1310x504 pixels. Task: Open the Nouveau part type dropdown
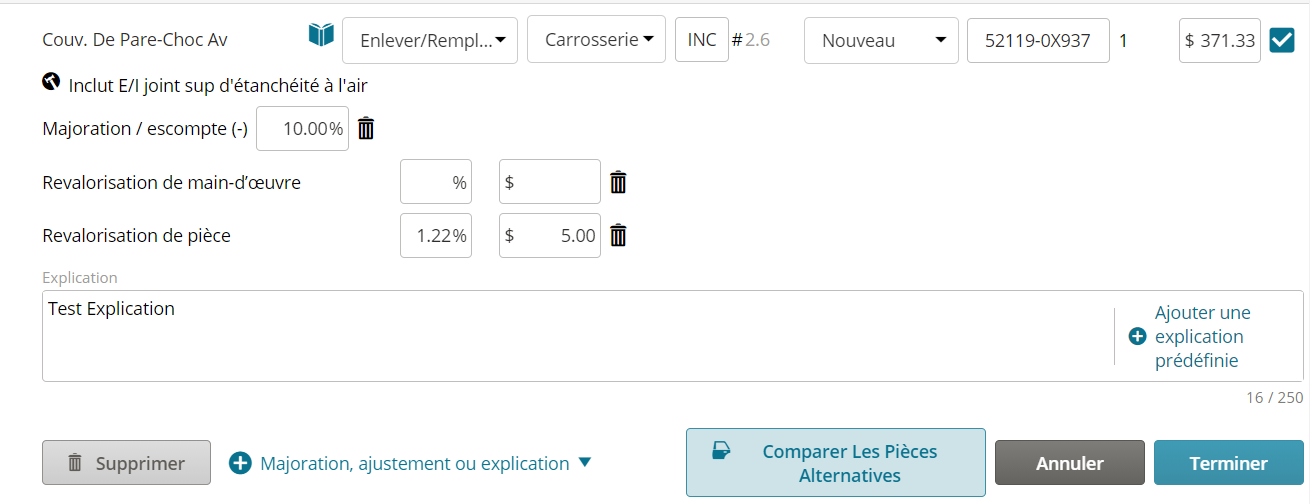[881, 40]
